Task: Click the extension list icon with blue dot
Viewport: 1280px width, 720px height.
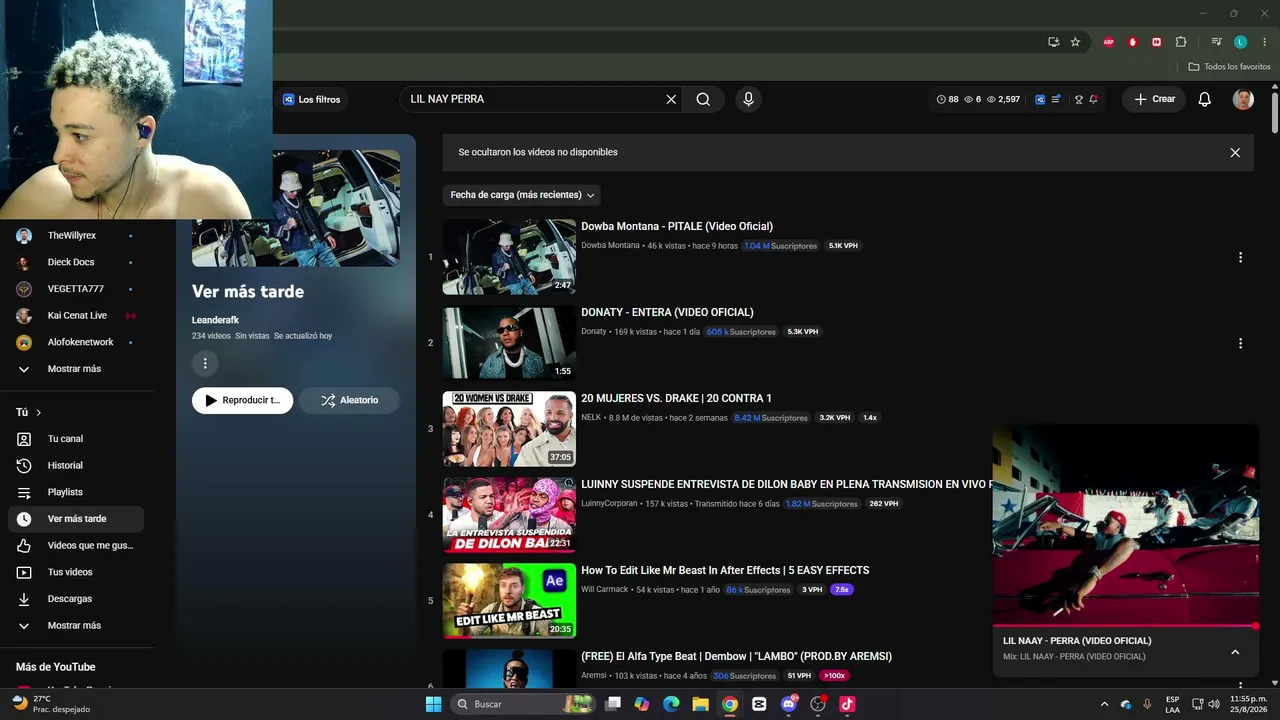Action: coord(1056,99)
